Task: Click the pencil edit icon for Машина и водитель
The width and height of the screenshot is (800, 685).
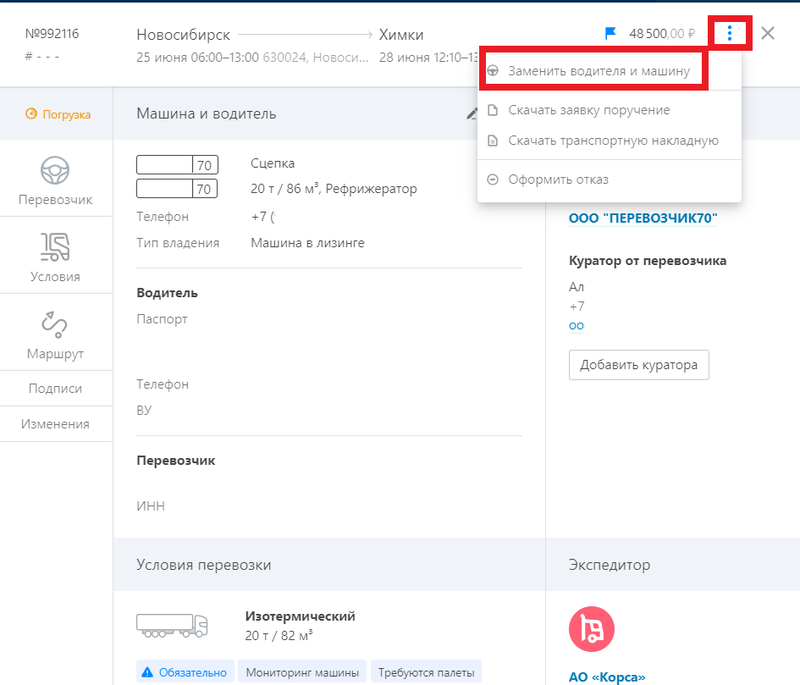Action: (472, 114)
